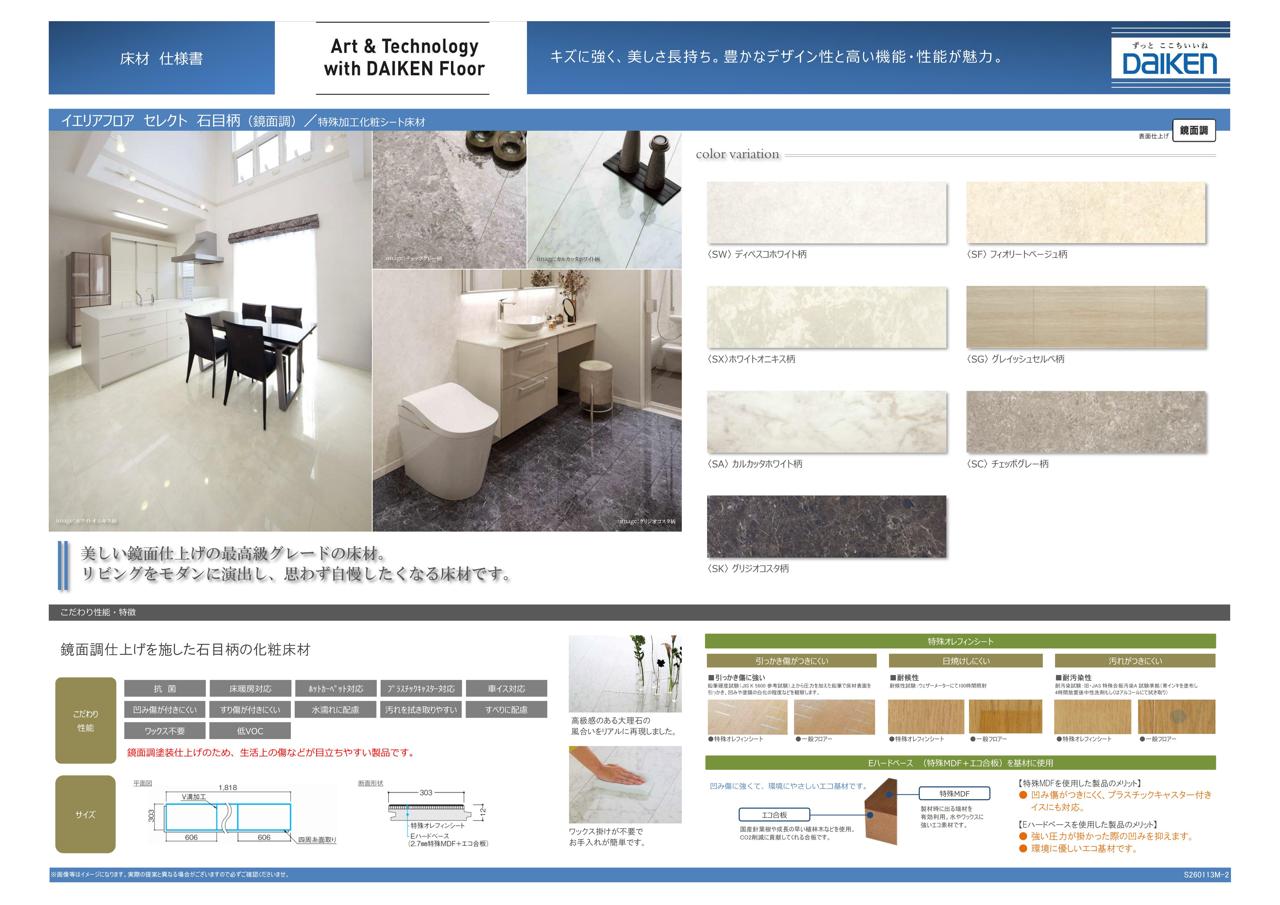Select the 車イス対応 feature tag
Viewport: 1280px width, 905px height.
click(x=506, y=689)
